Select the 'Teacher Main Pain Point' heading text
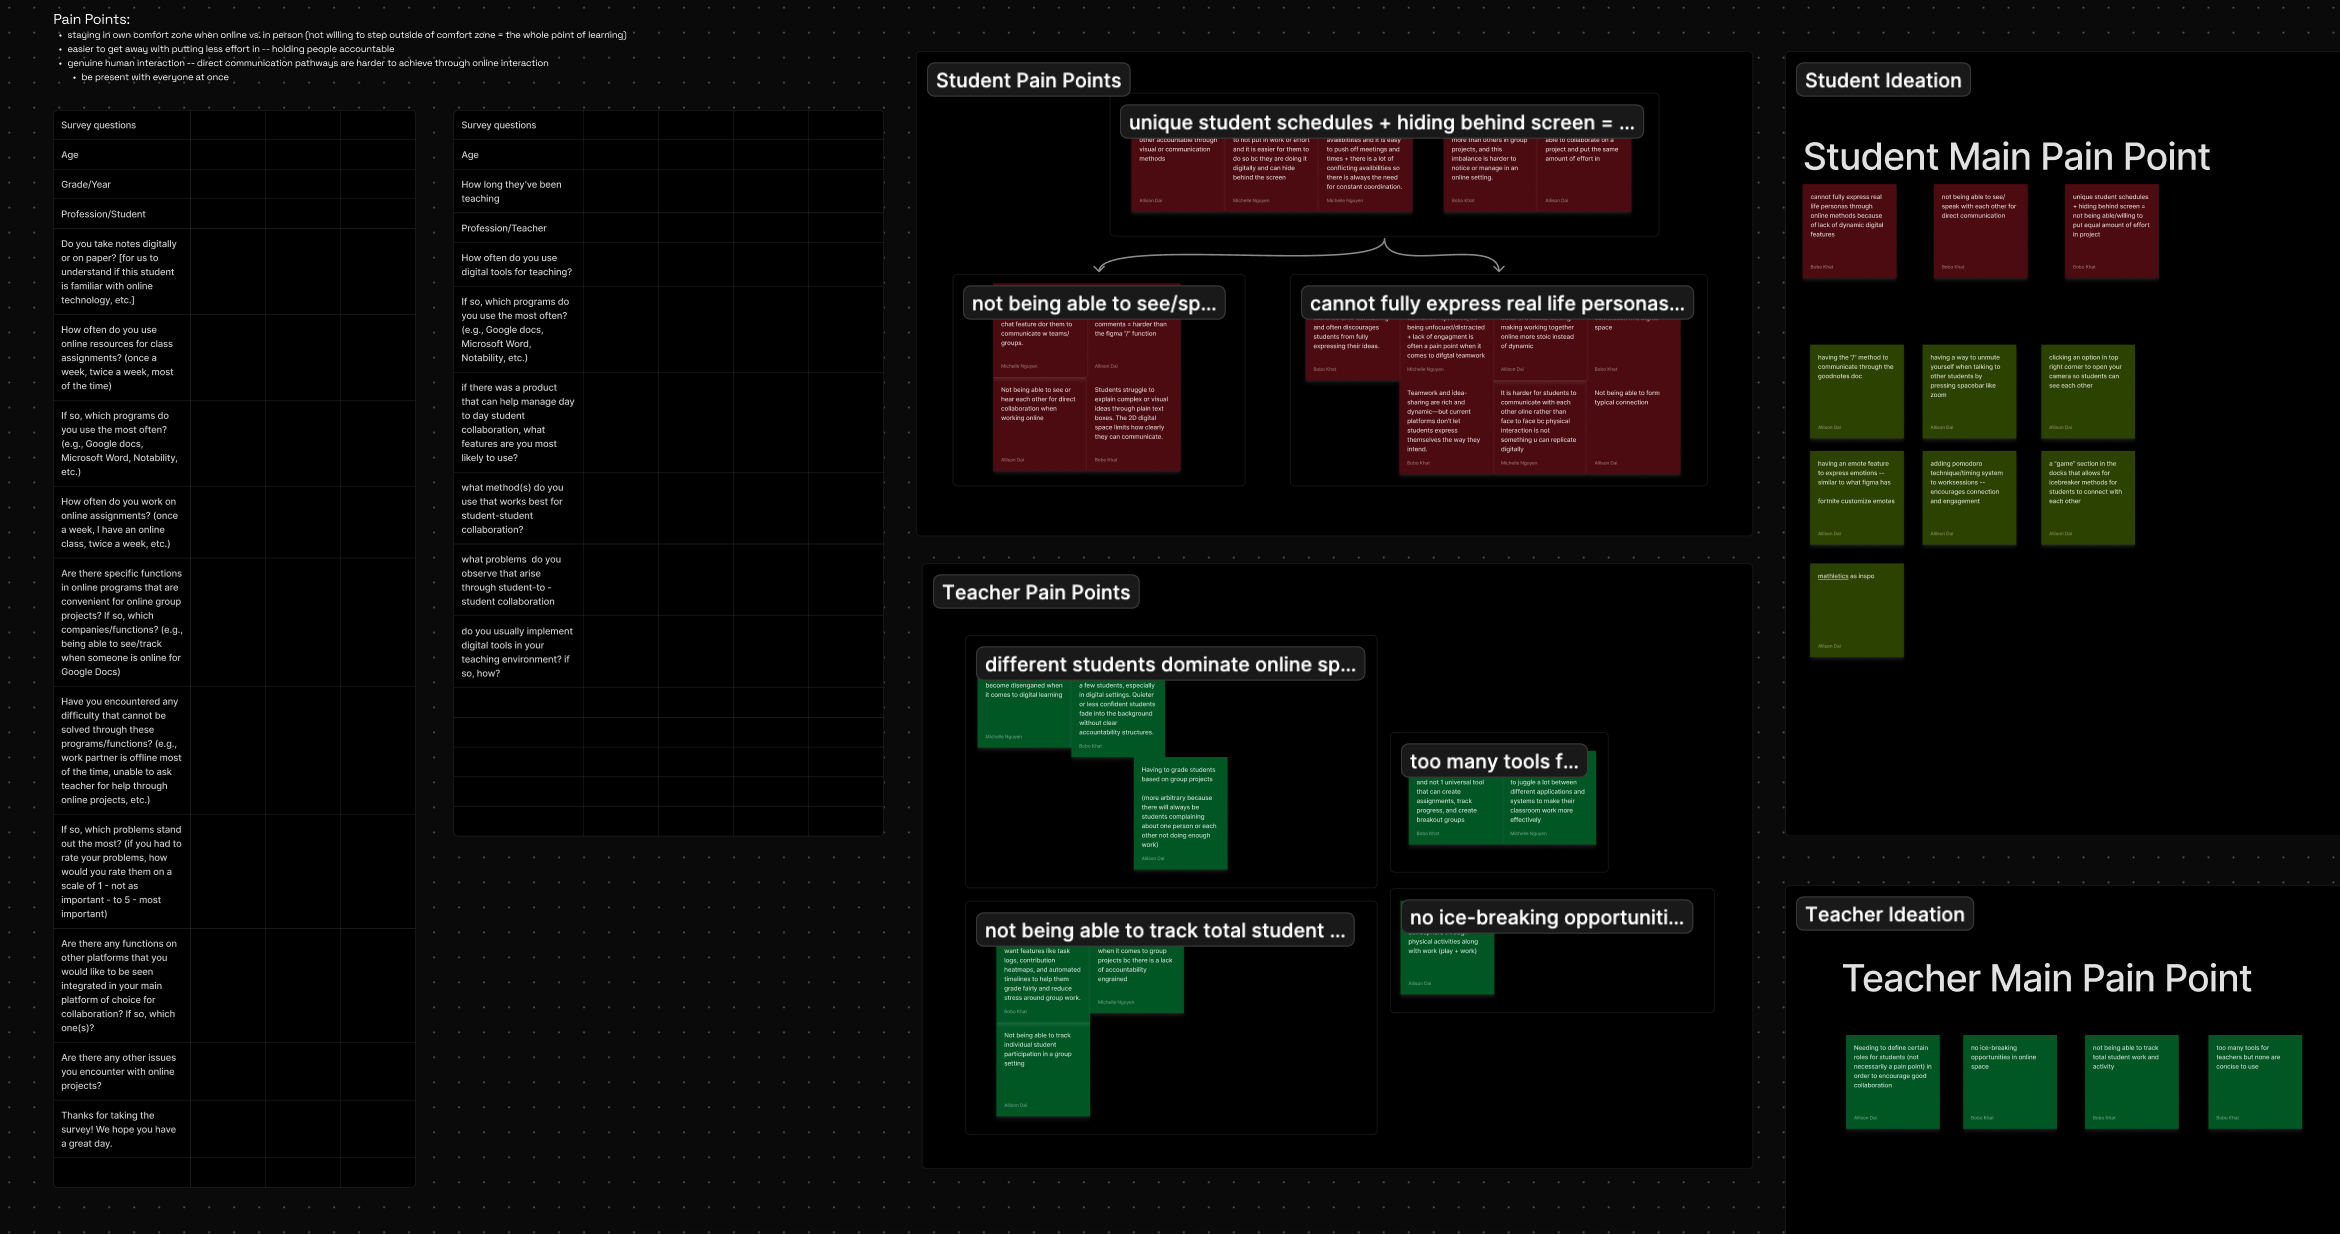 click(x=2046, y=979)
